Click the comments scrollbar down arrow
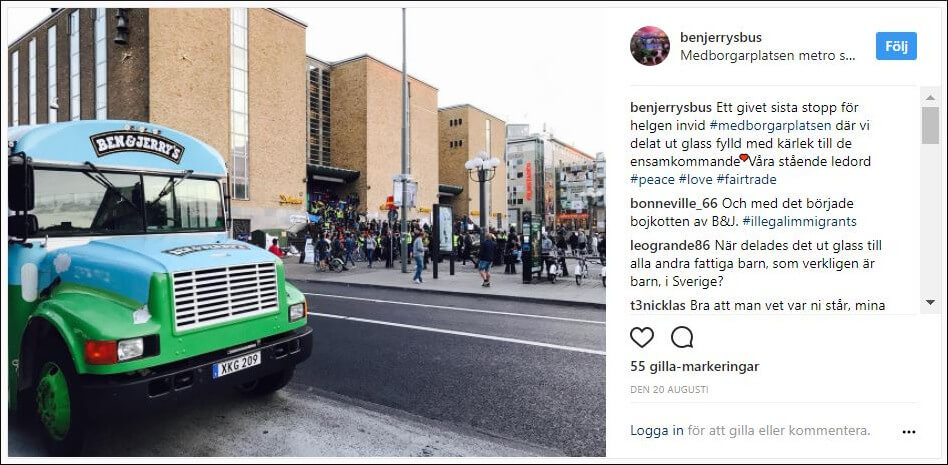This screenshot has width=948, height=465. pos(930,302)
